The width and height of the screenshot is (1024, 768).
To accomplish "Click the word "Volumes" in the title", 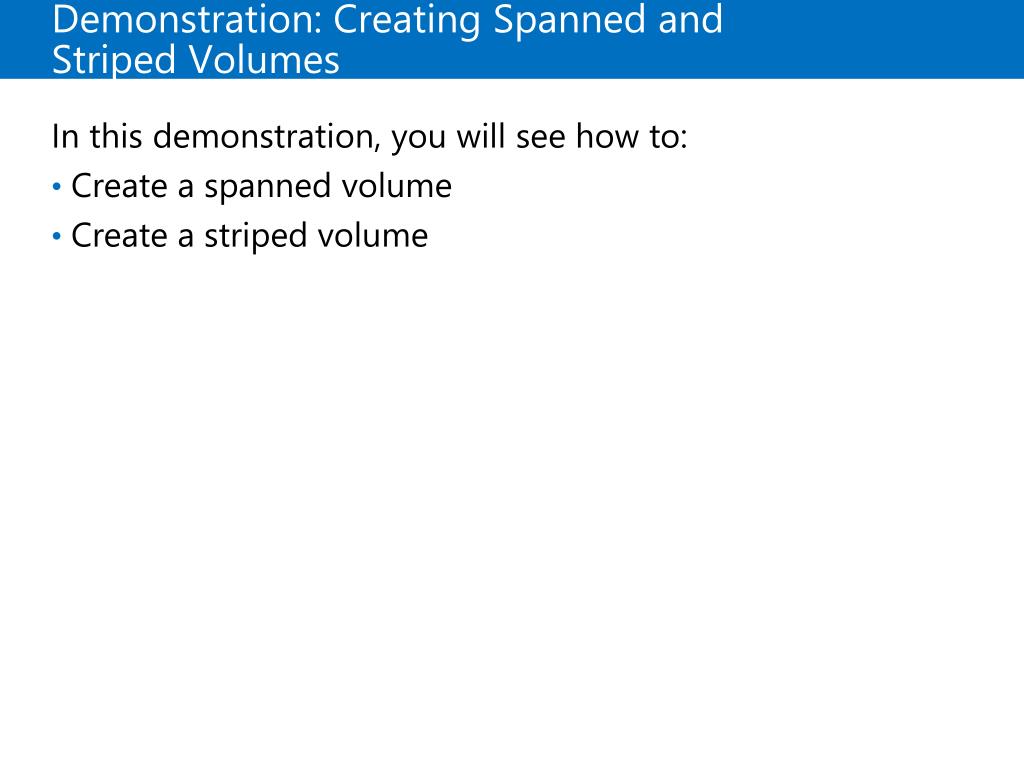I will point(264,60).
